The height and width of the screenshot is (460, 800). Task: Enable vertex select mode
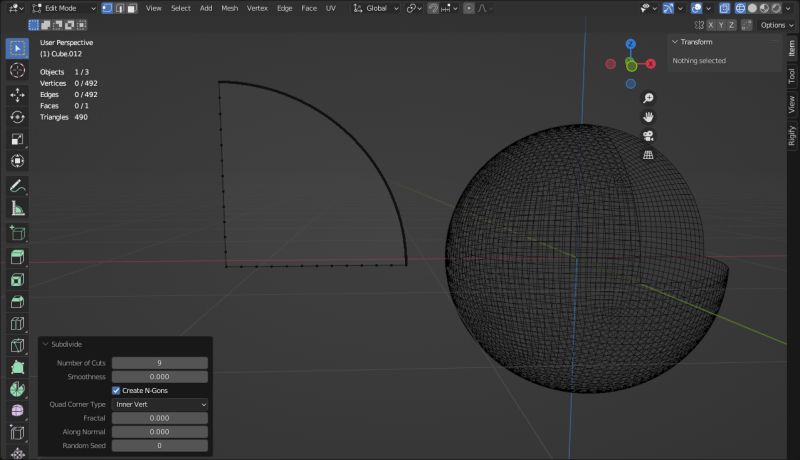pos(107,8)
